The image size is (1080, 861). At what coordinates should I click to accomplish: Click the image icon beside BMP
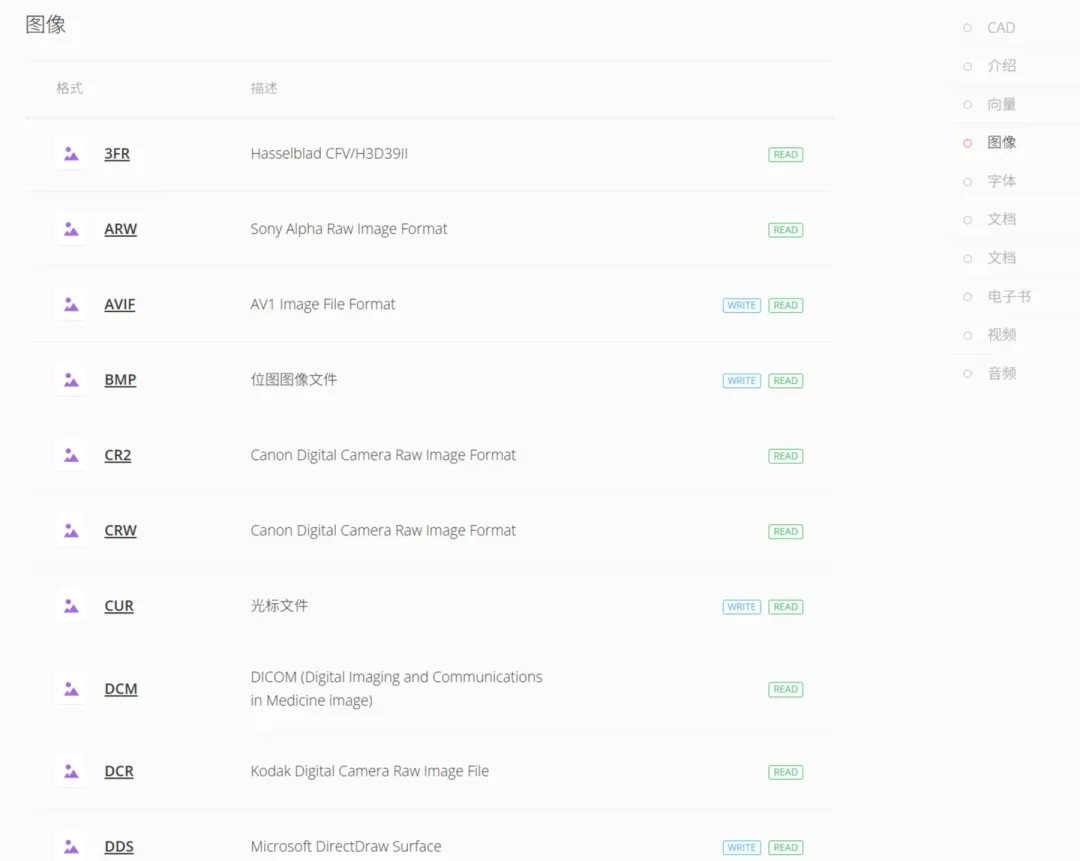pos(71,380)
